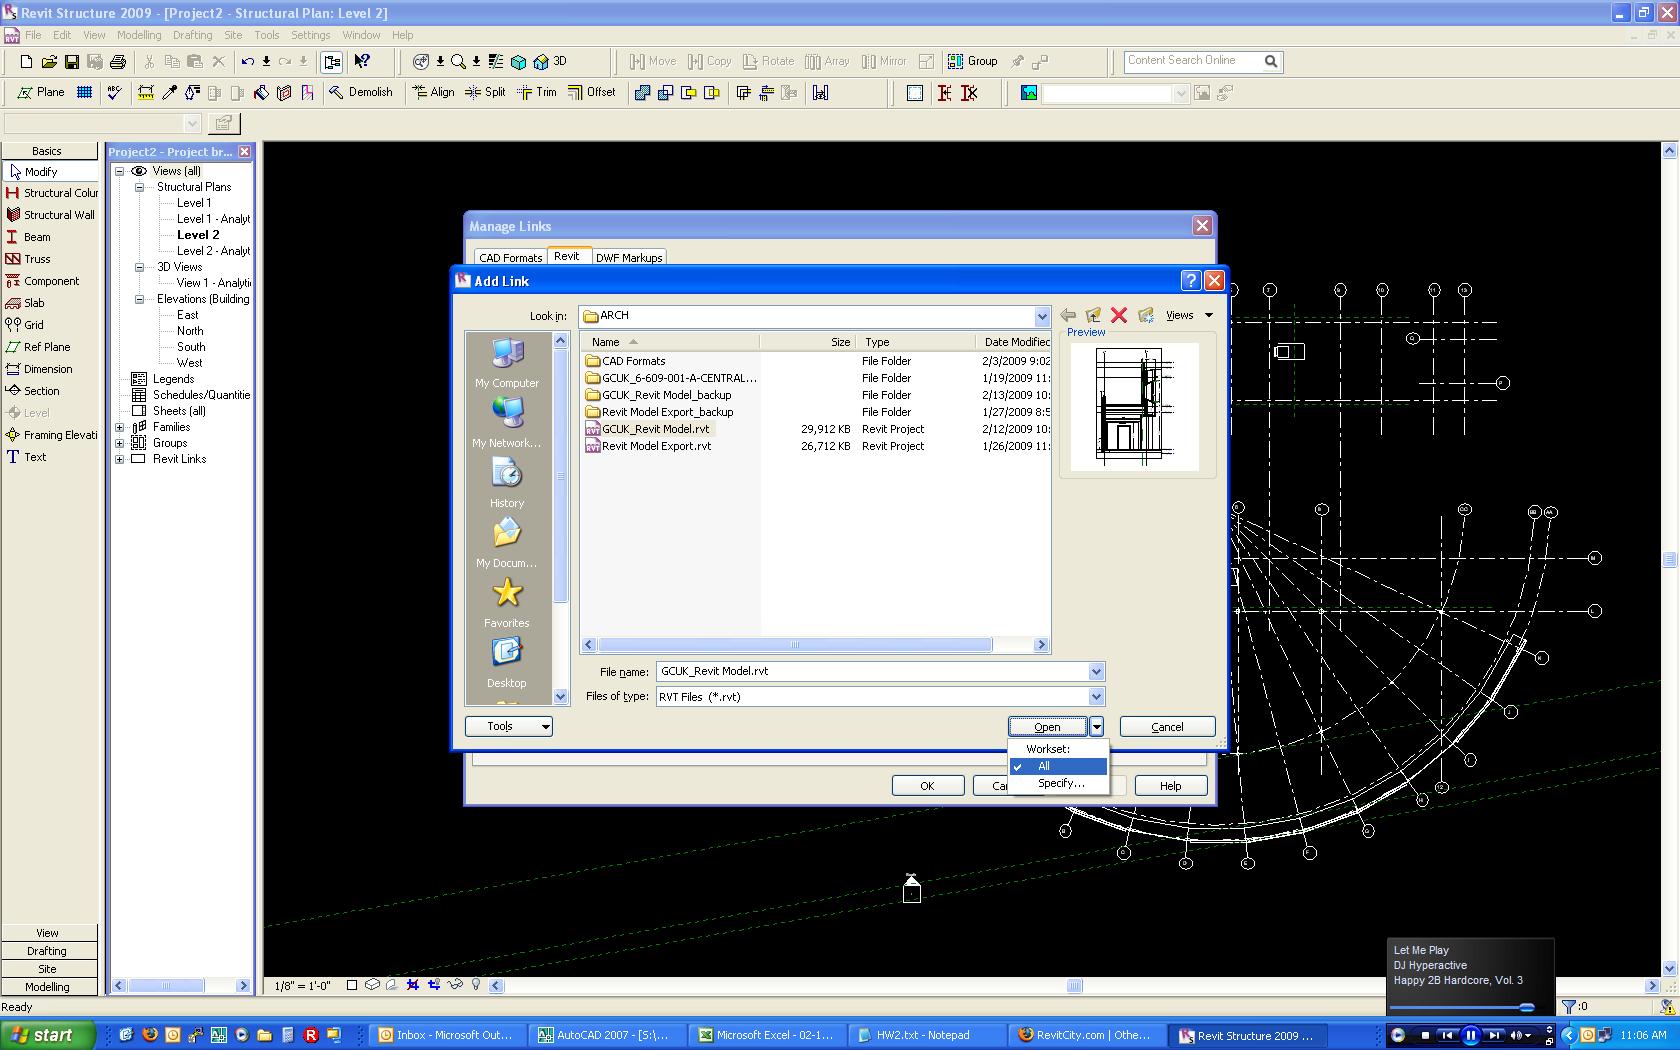Click the Delete icon in Add Link dialog
This screenshot has width=1680, height=1050.
pos(1119,316)
